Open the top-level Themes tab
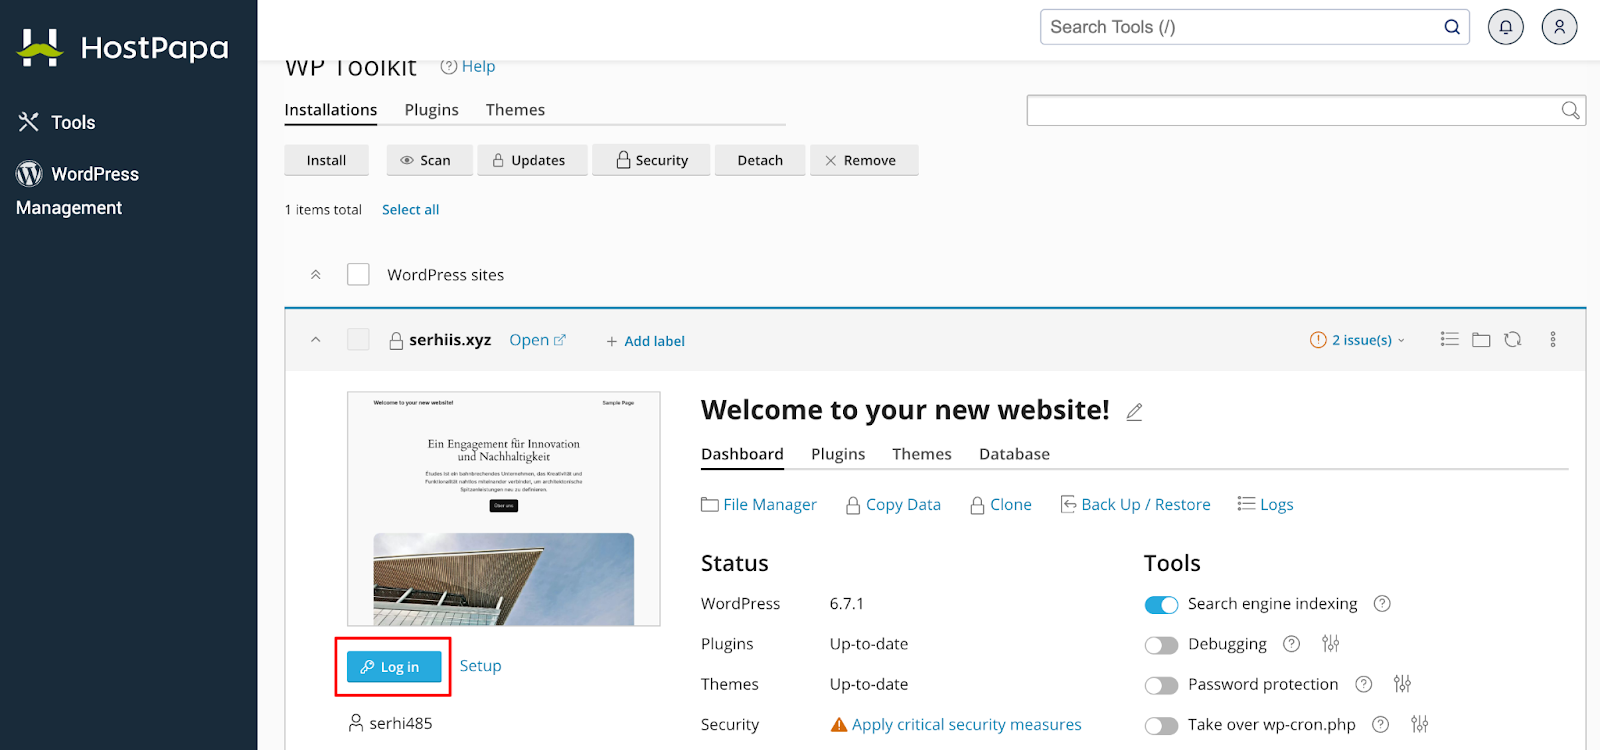Viewport: 1600px width, 750px height. (x=515, y=110)
